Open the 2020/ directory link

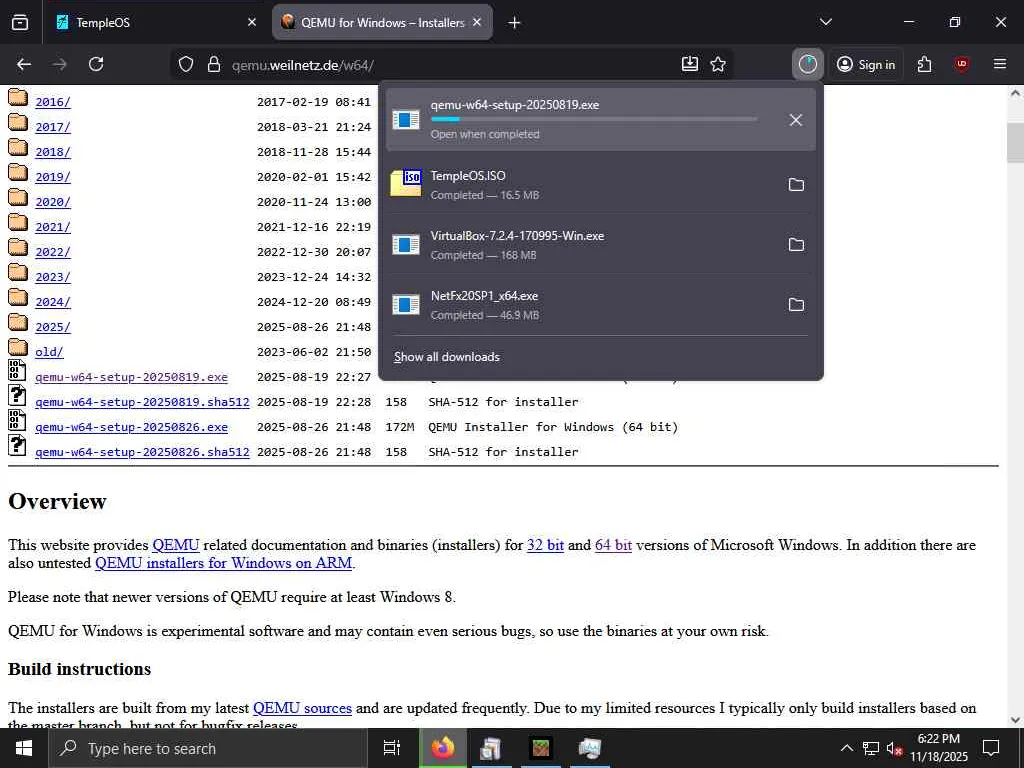click(x=53, y=202)
